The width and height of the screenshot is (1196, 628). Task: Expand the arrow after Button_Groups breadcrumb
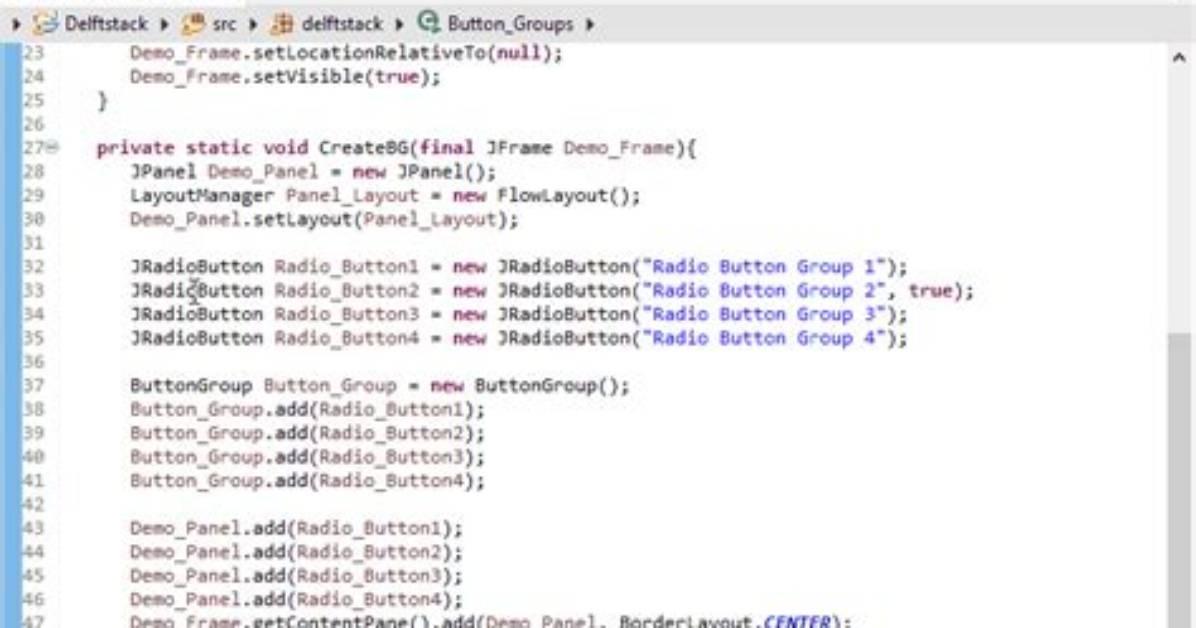coord(590,24)
